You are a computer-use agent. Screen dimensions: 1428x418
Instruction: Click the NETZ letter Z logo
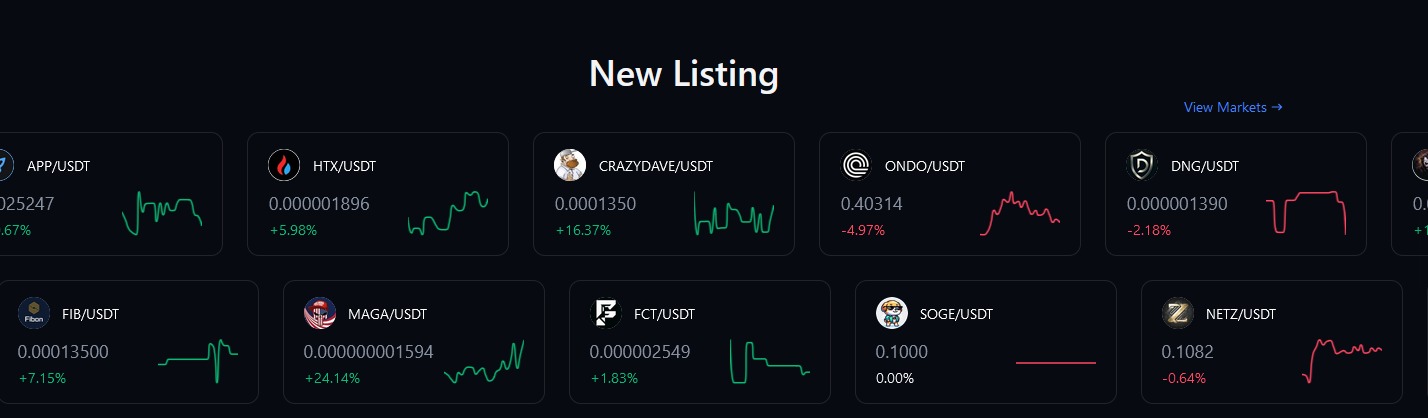[x=1178, y=313]
